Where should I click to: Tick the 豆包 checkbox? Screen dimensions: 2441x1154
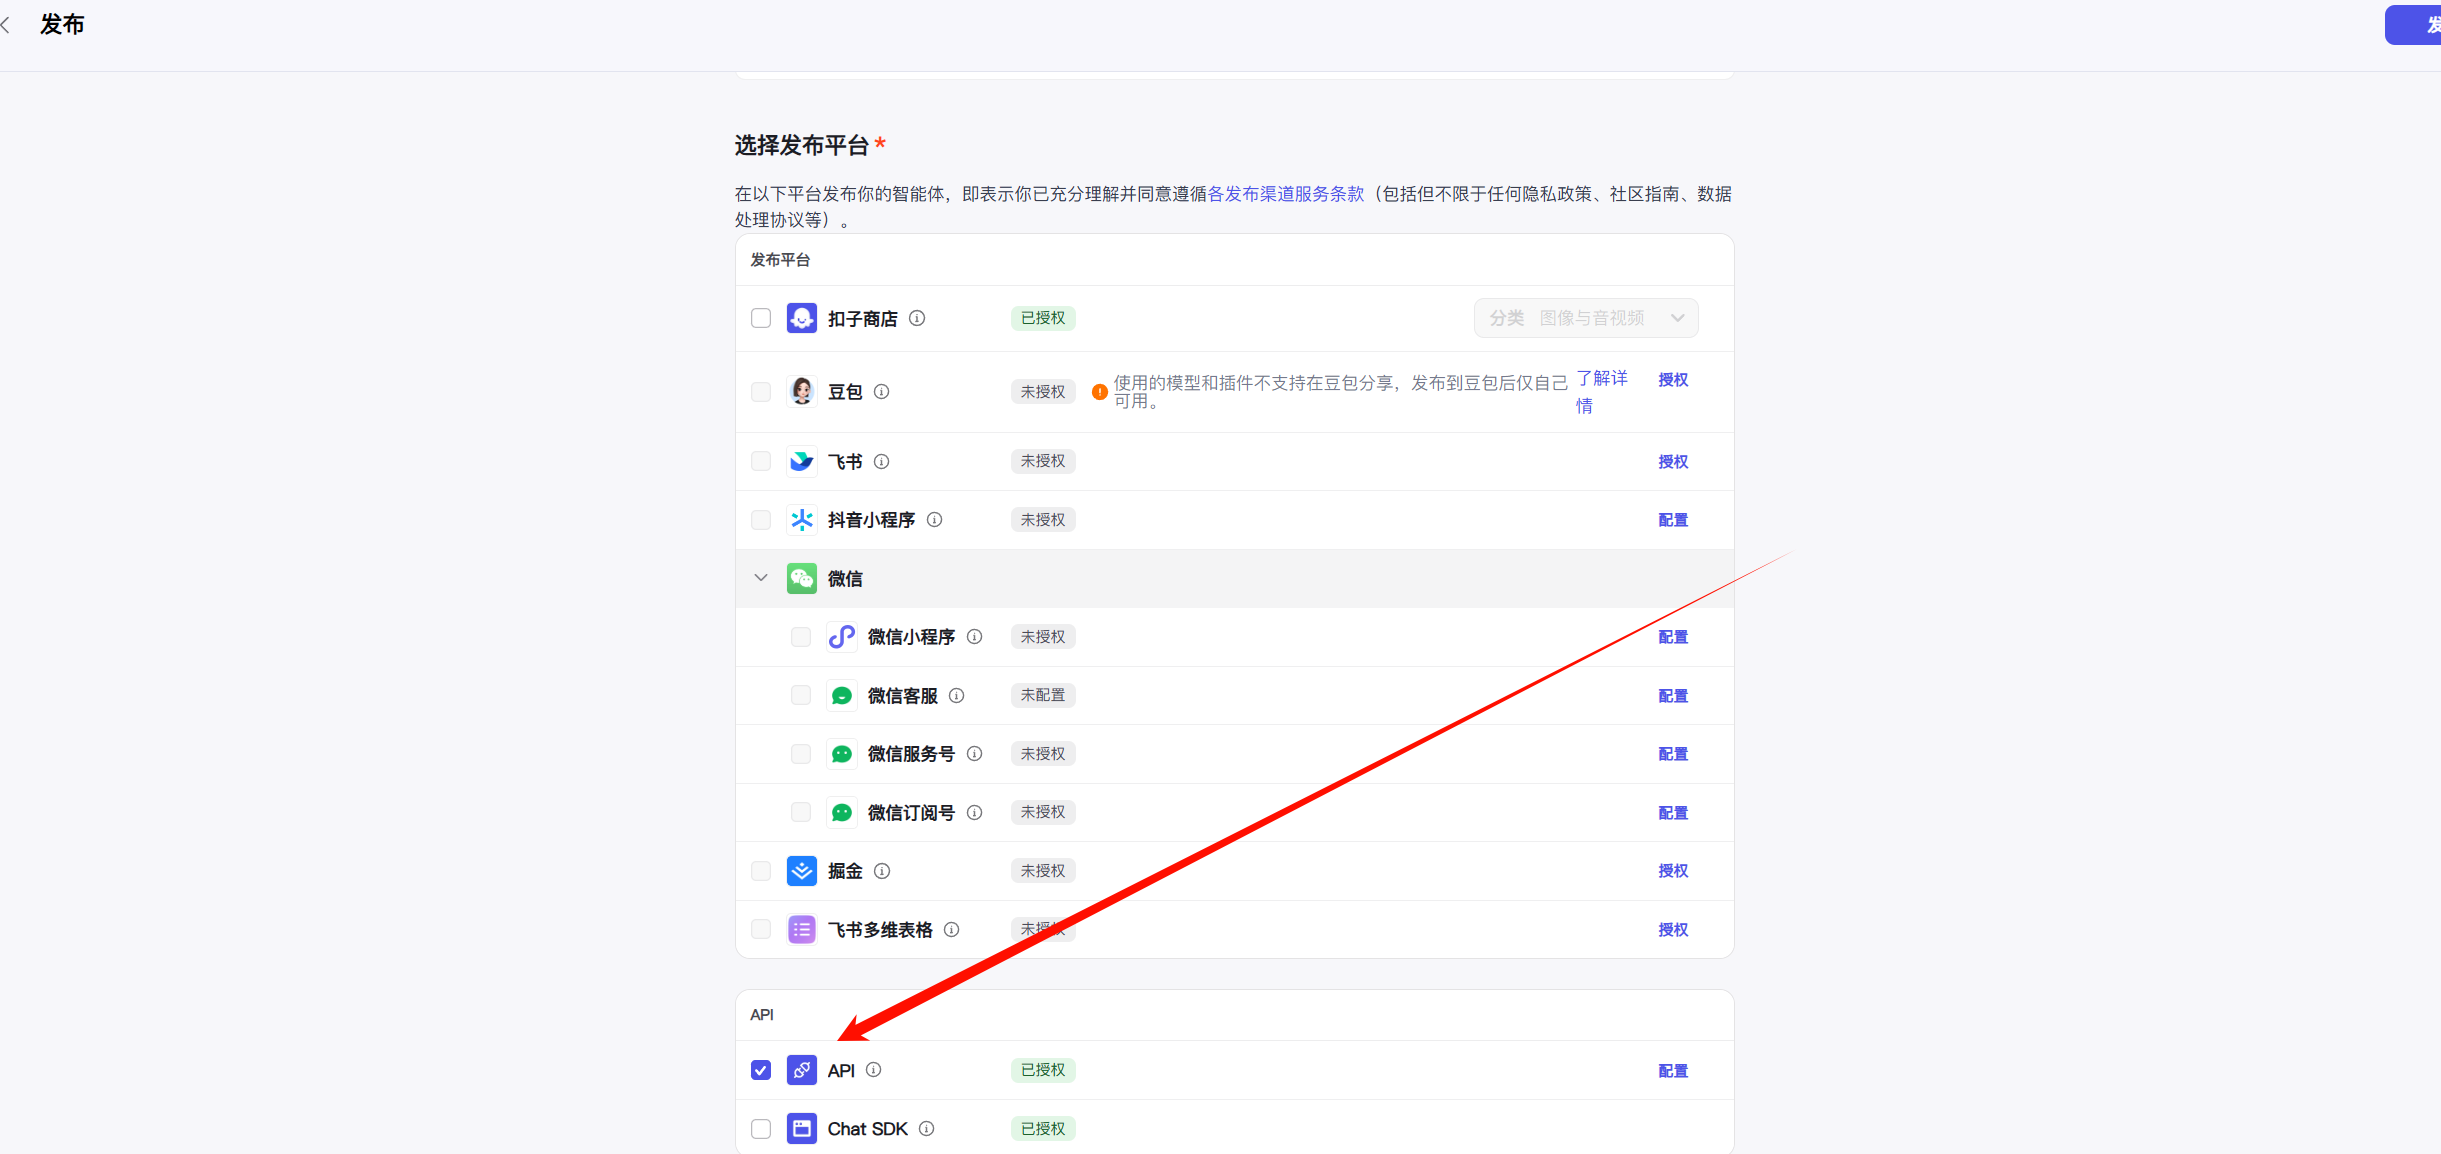(761, 392)
